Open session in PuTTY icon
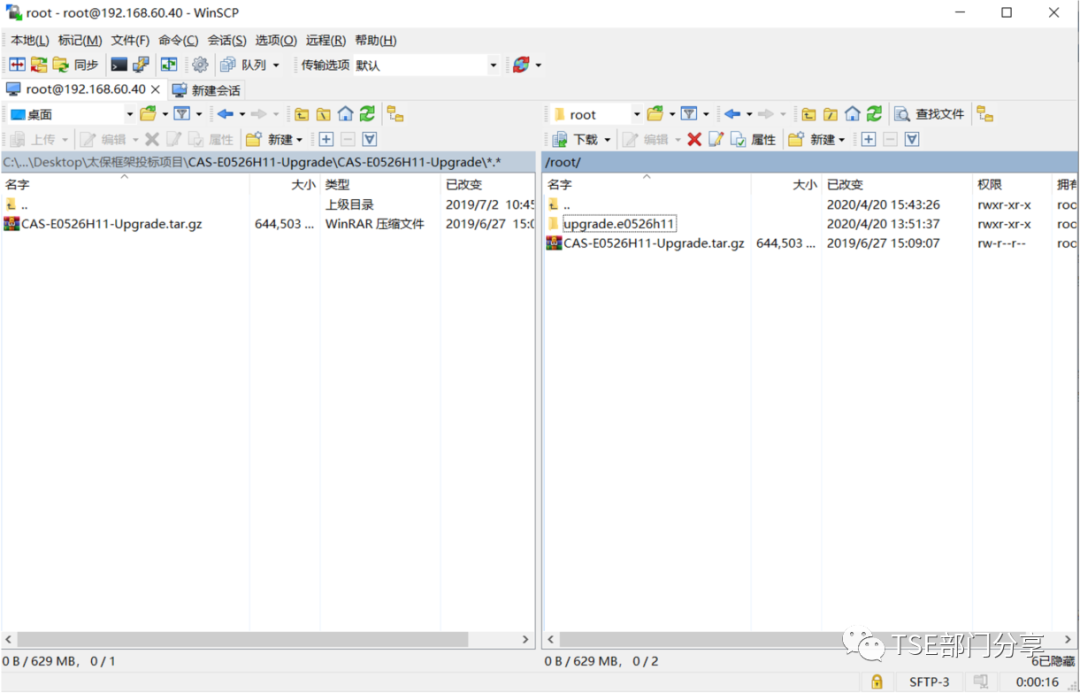 [x=141, y=65]
